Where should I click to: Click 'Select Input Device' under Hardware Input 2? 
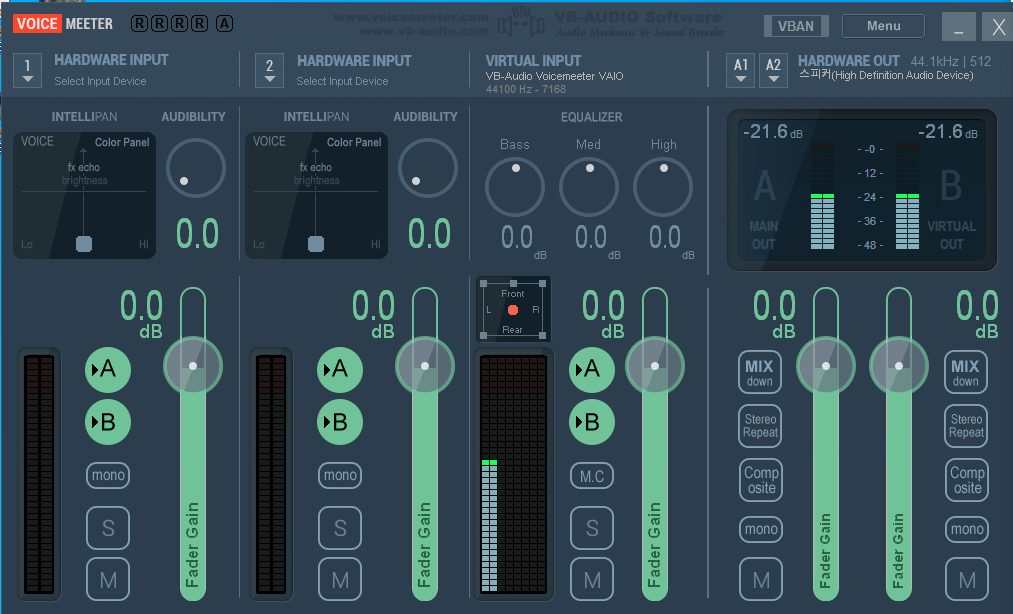click(342, 81)
